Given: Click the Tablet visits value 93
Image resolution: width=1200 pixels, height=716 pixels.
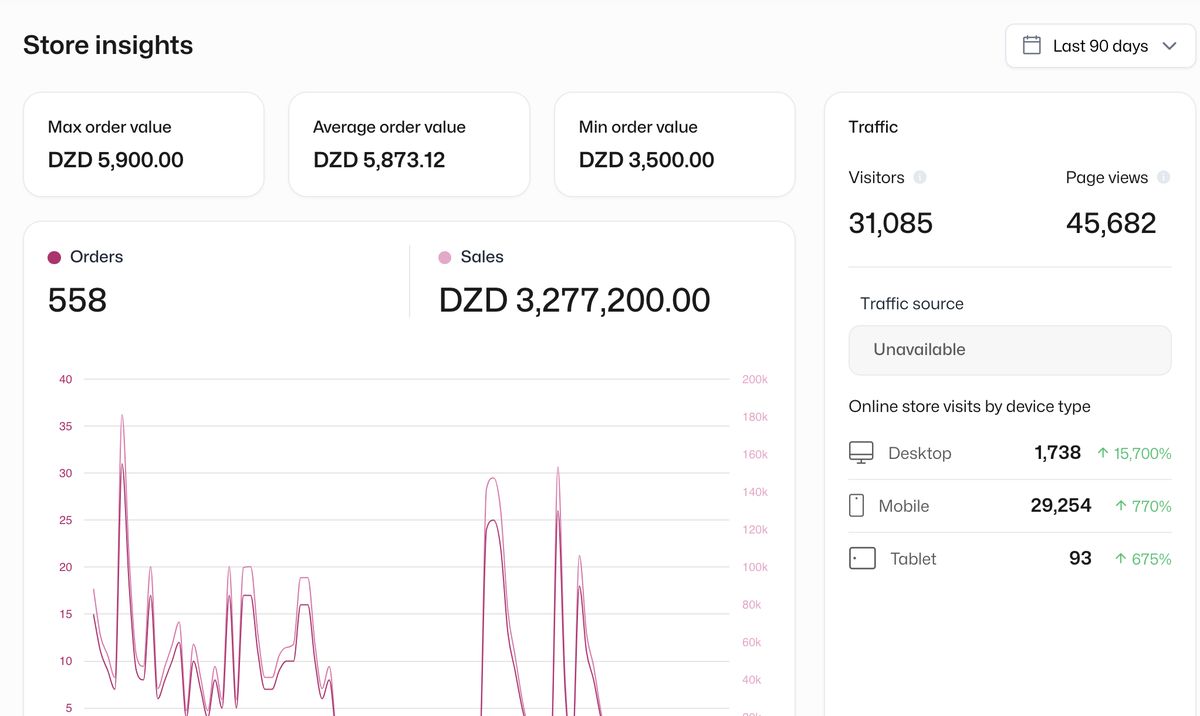Looking at the screenshot, I should pyautogui.click(x=1080, y=558).
